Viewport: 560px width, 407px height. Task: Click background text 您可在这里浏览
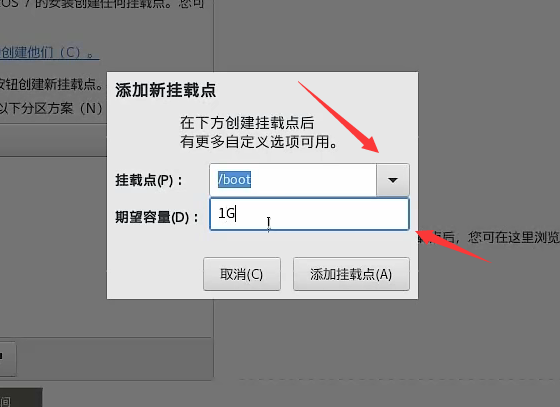tap(514, 237)
